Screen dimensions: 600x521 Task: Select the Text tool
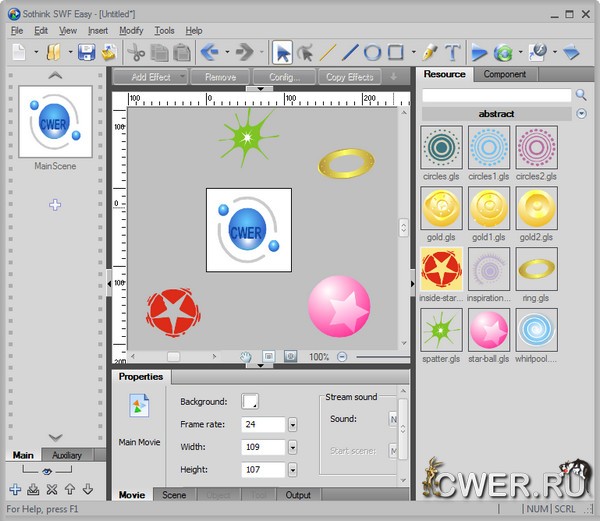point(453,52)
